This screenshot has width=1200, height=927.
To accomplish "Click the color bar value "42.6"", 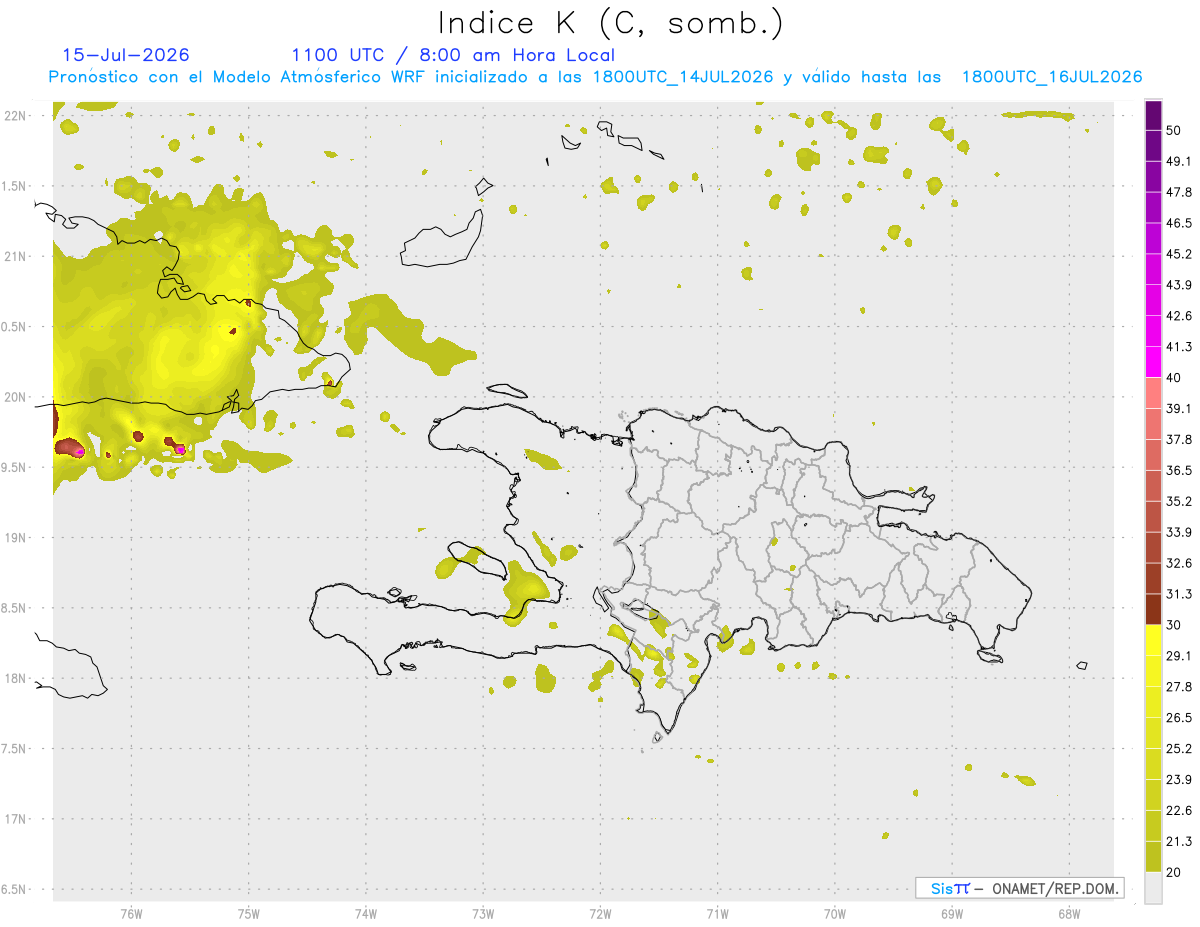I will pyautogui.click(x=1179, y=316).
